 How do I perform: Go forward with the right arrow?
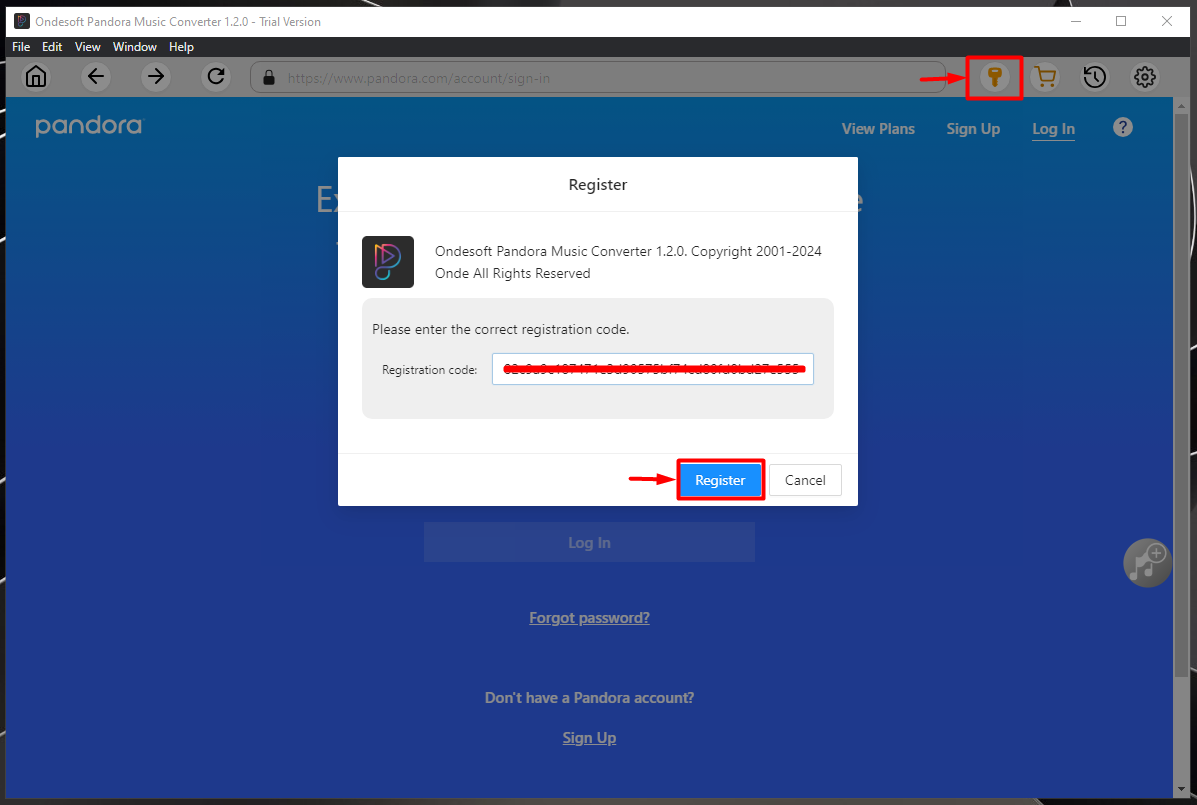click(156, 77)
